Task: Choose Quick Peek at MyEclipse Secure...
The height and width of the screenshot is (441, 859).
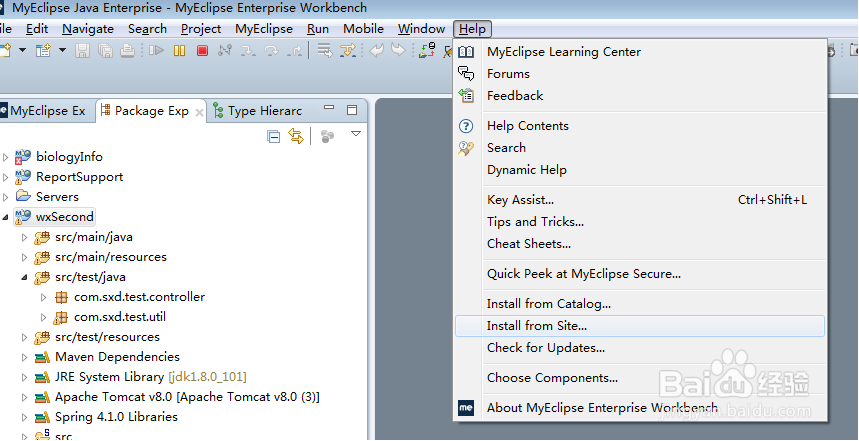Action: pos(640,273)
